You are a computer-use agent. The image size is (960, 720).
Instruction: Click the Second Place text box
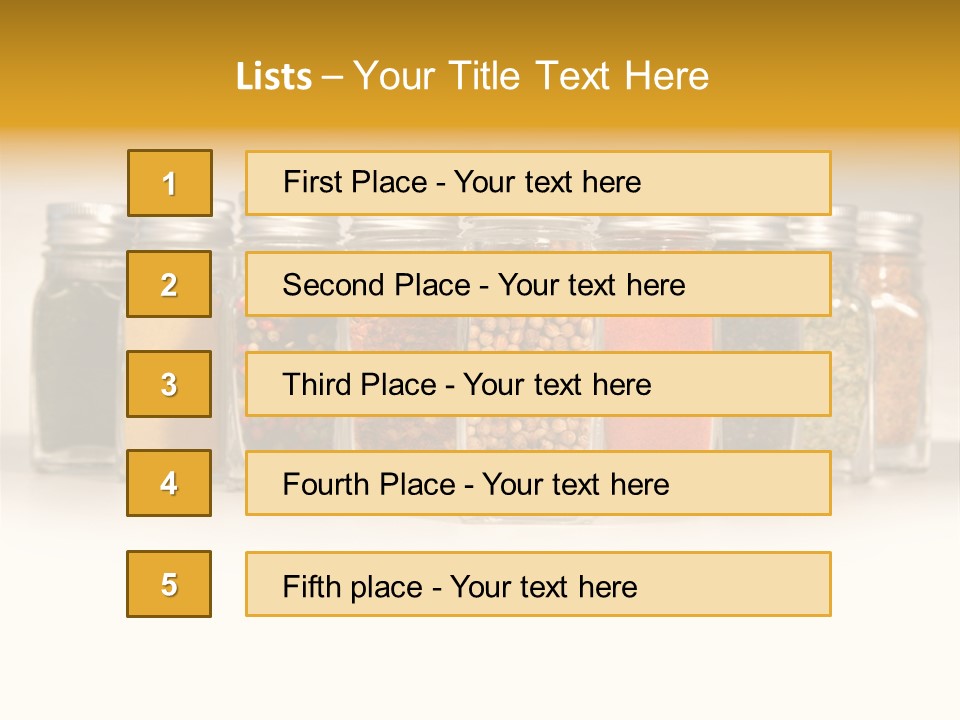(x=538, y=284)
